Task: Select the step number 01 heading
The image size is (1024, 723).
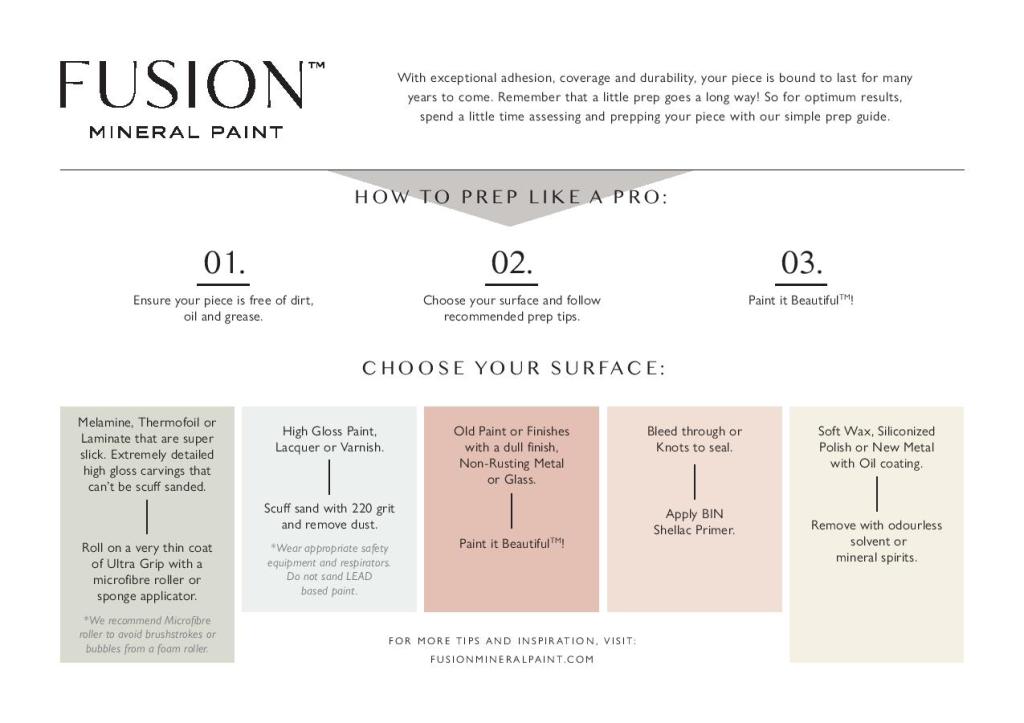Action: (224, 263)
